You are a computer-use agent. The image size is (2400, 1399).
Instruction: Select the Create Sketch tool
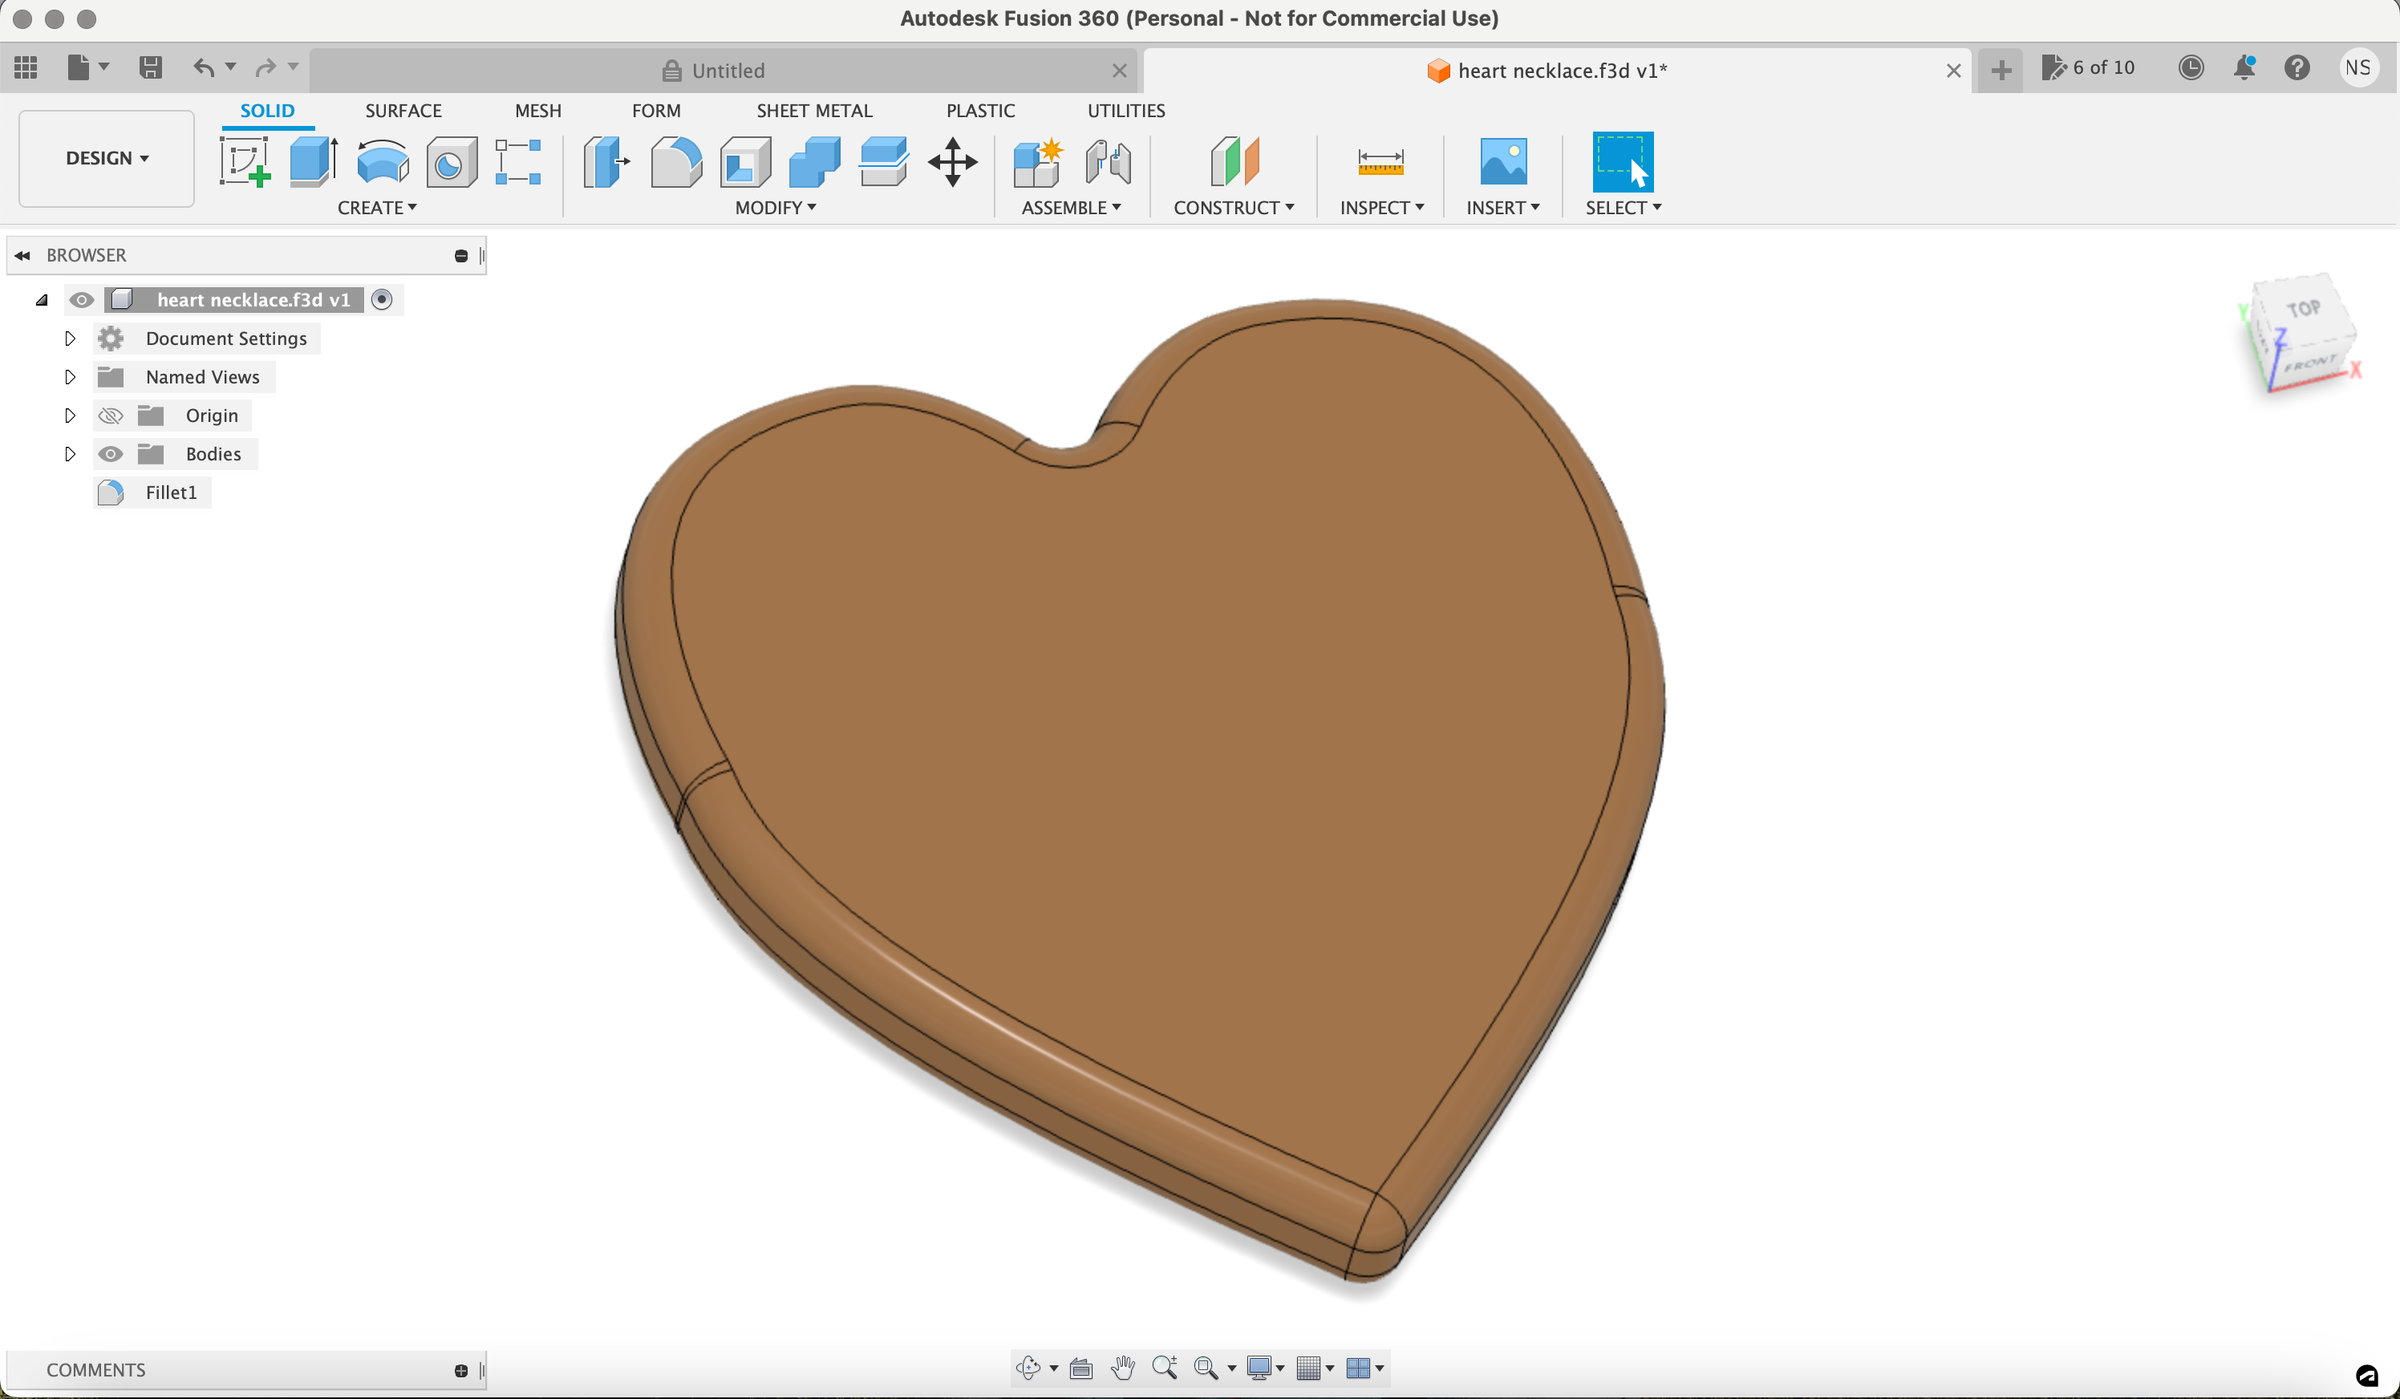(x=243, y=161)
